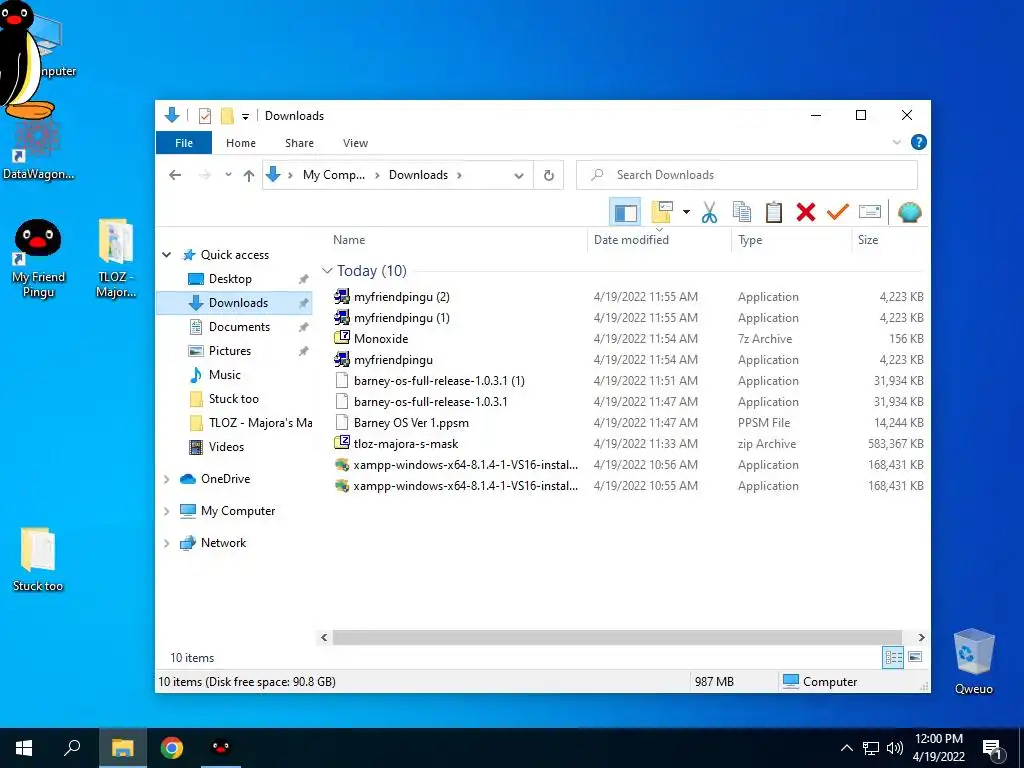Viewport: 1024px width, 768px height.
Task: Switch to Large icons view button
Action: tap(915, 657)
